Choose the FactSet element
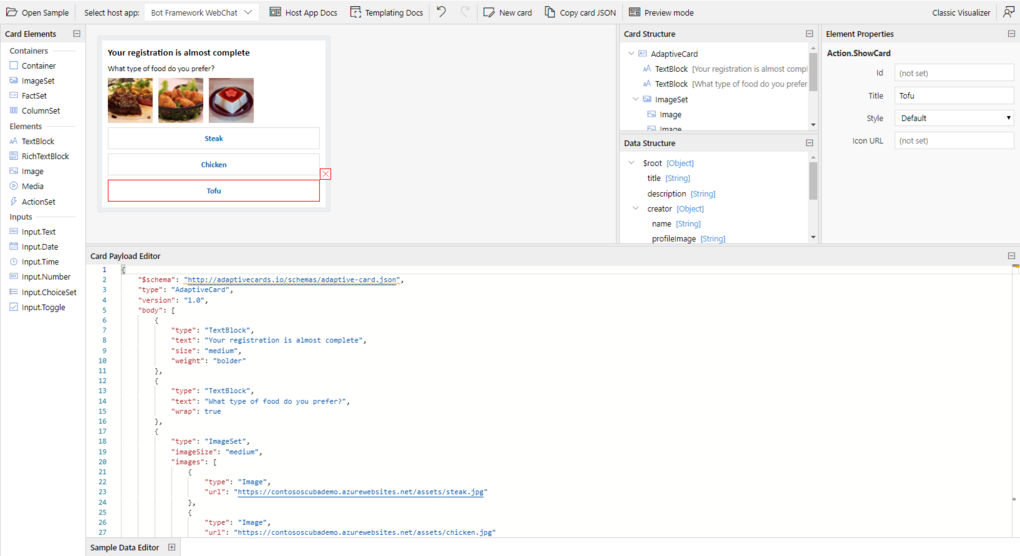 pyautogui.click(x=28, y=96)
